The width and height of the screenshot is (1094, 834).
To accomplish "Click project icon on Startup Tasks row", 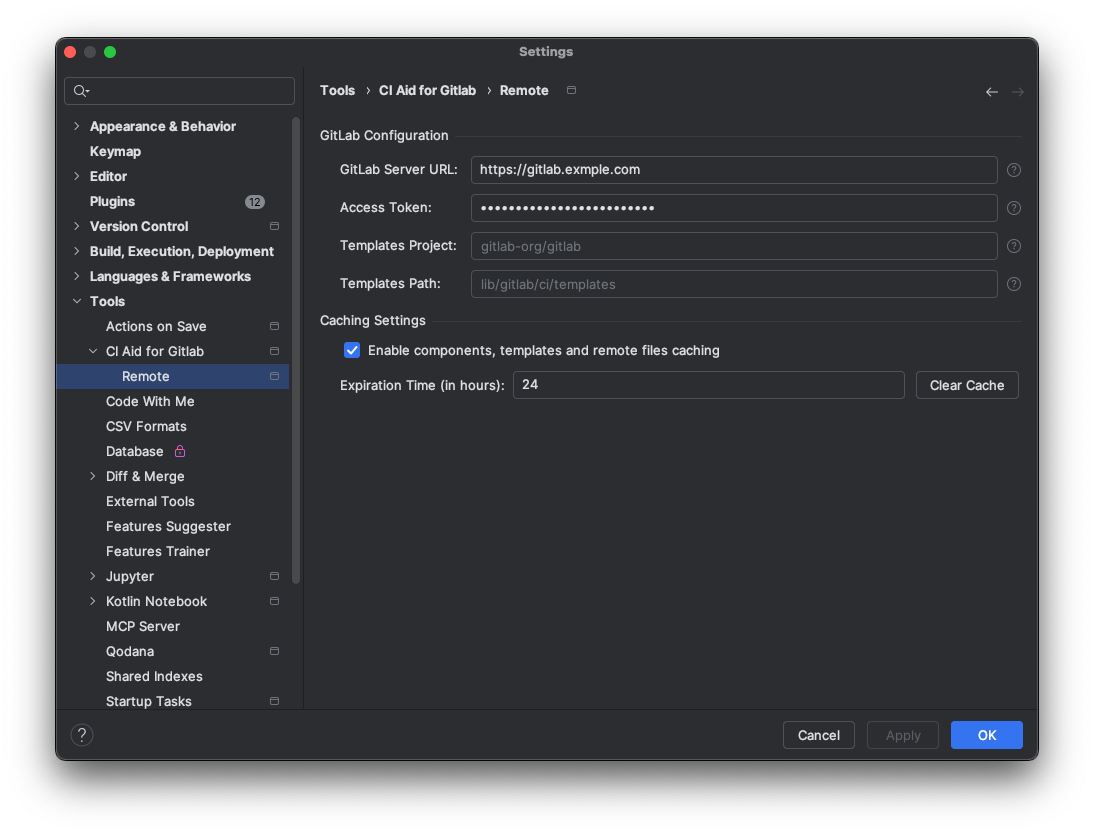I will (x=274, y=701).
